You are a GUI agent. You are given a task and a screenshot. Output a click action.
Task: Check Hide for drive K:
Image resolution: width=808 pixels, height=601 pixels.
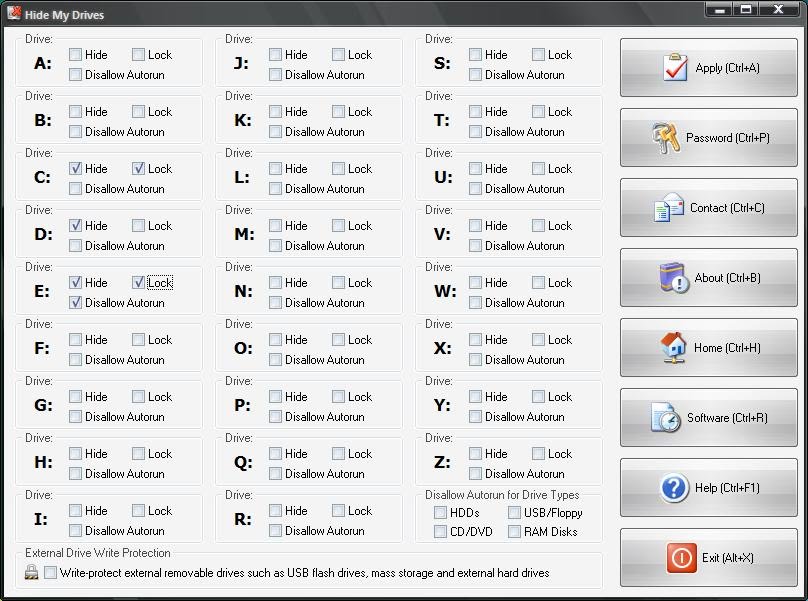275,112
